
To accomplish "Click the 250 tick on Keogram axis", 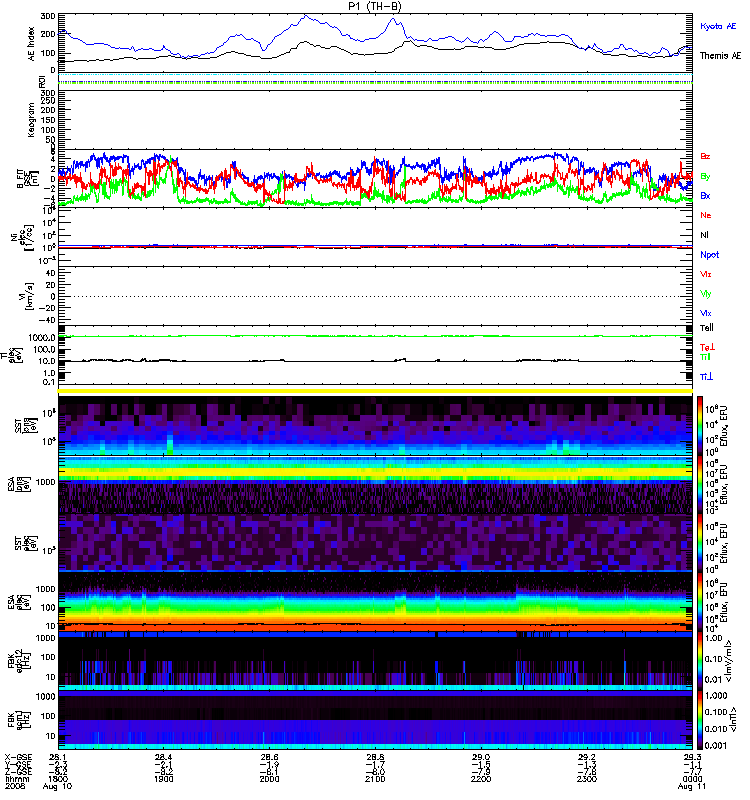I will (48, 102).
